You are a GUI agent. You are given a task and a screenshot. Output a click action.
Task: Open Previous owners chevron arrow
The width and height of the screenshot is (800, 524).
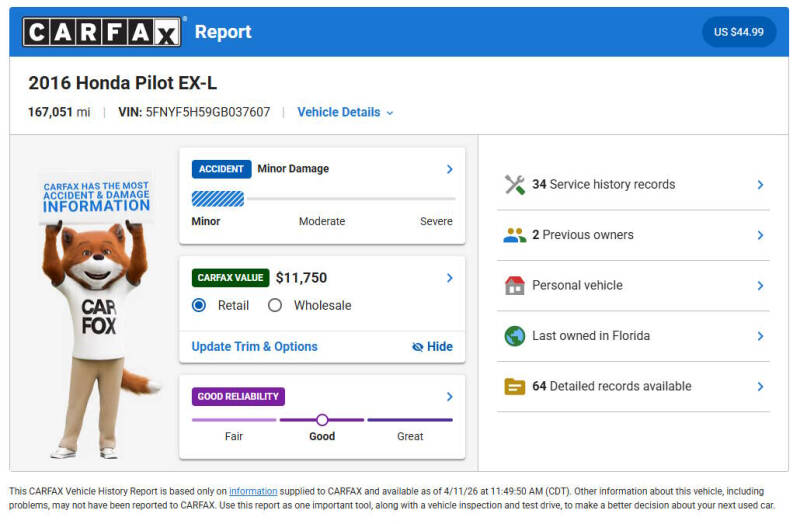click(x=760, y=235)
